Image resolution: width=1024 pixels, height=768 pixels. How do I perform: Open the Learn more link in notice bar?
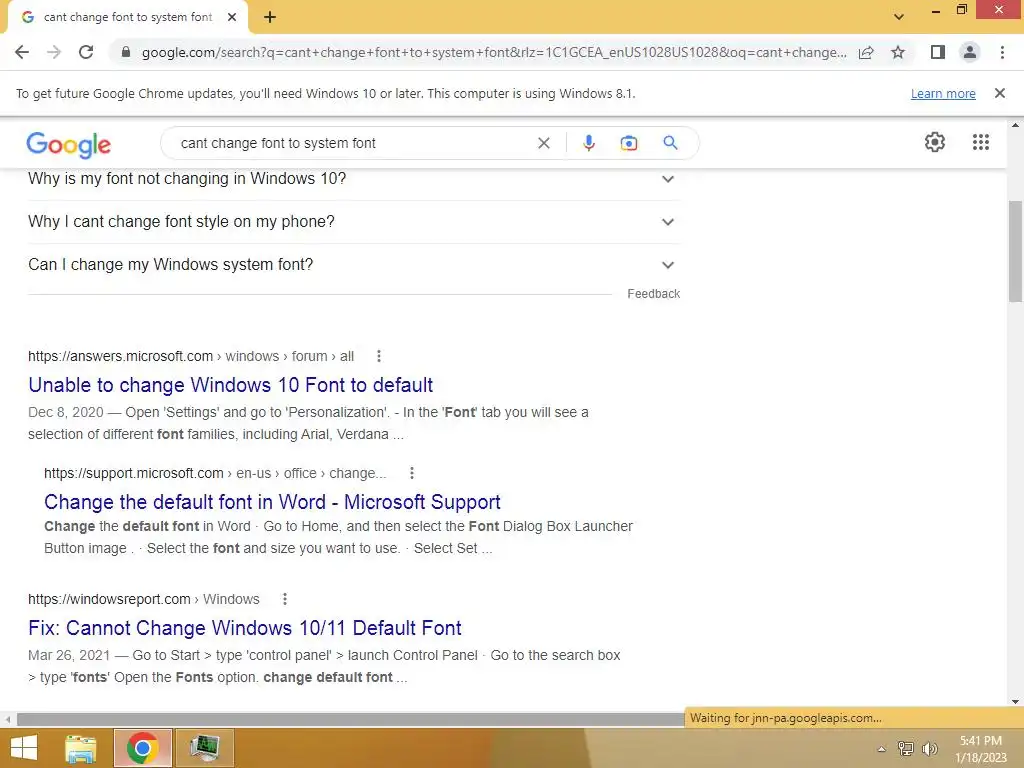(x=943, y=93)
